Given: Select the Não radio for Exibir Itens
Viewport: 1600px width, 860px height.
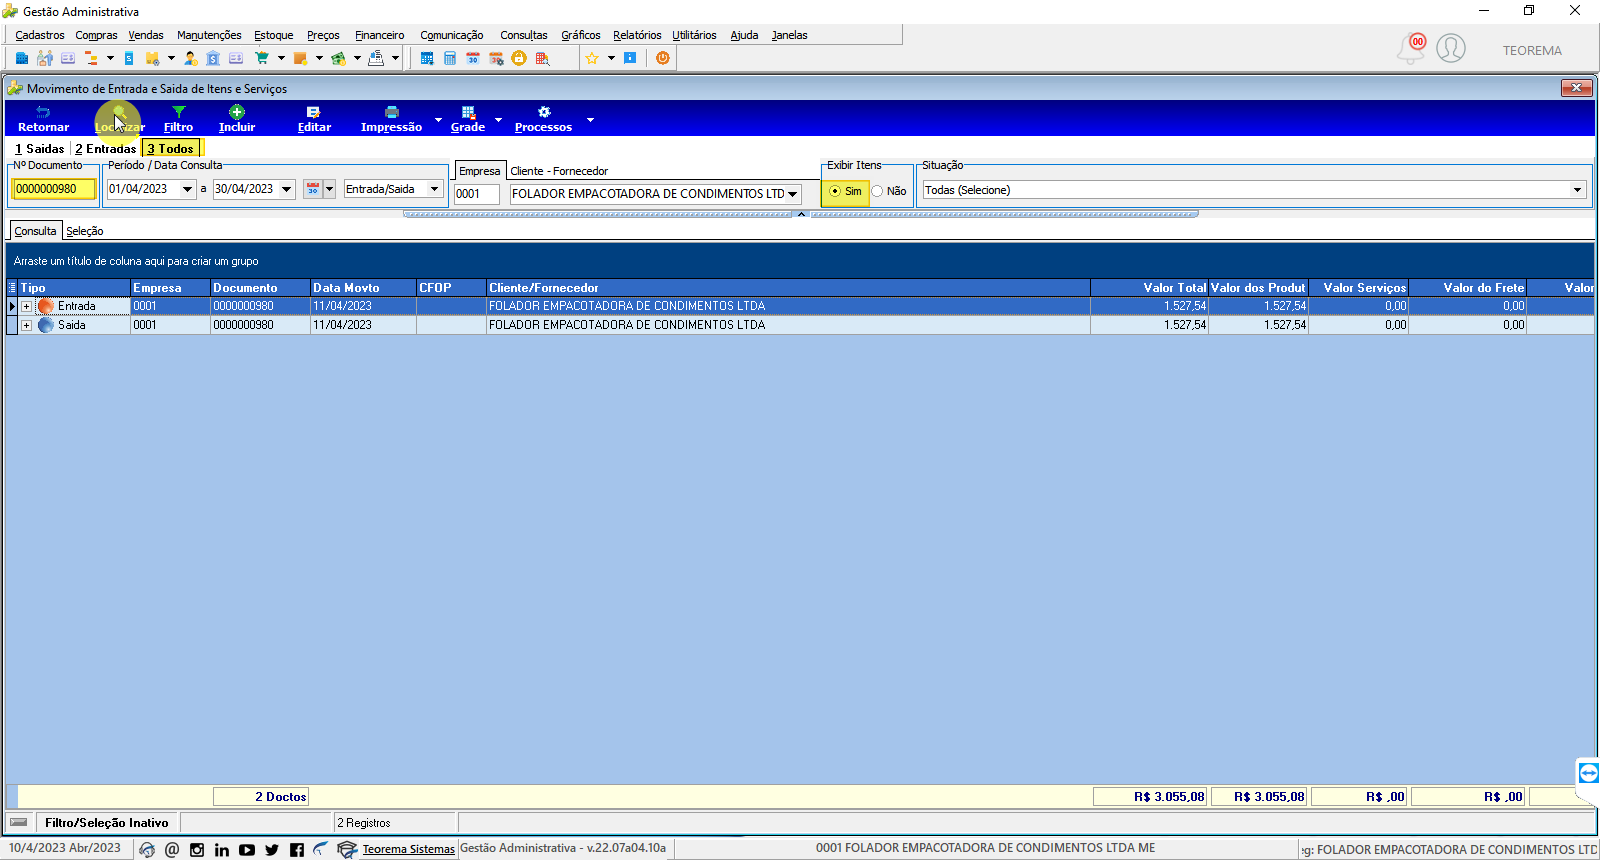Looking at the screenshot, I should coord(877,191).
